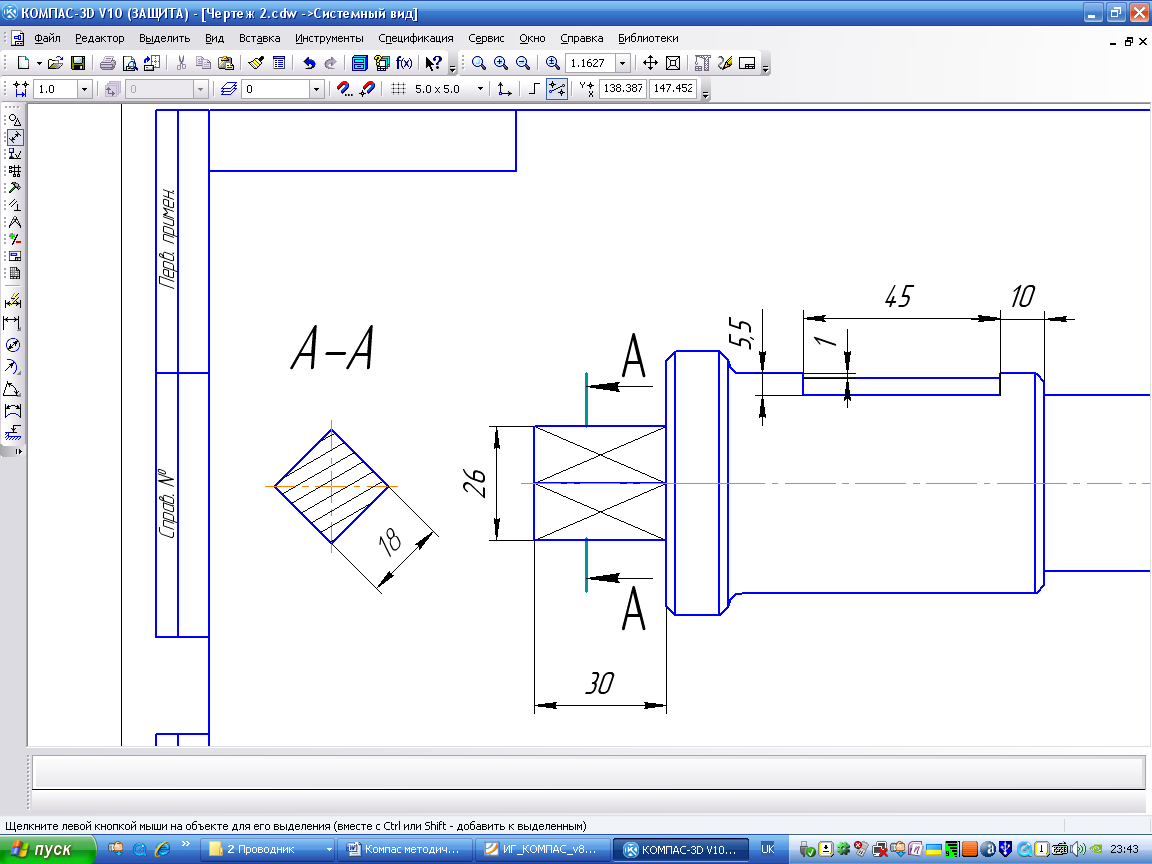Toggle the highlighted cursor rounding button

coord(557,89)
